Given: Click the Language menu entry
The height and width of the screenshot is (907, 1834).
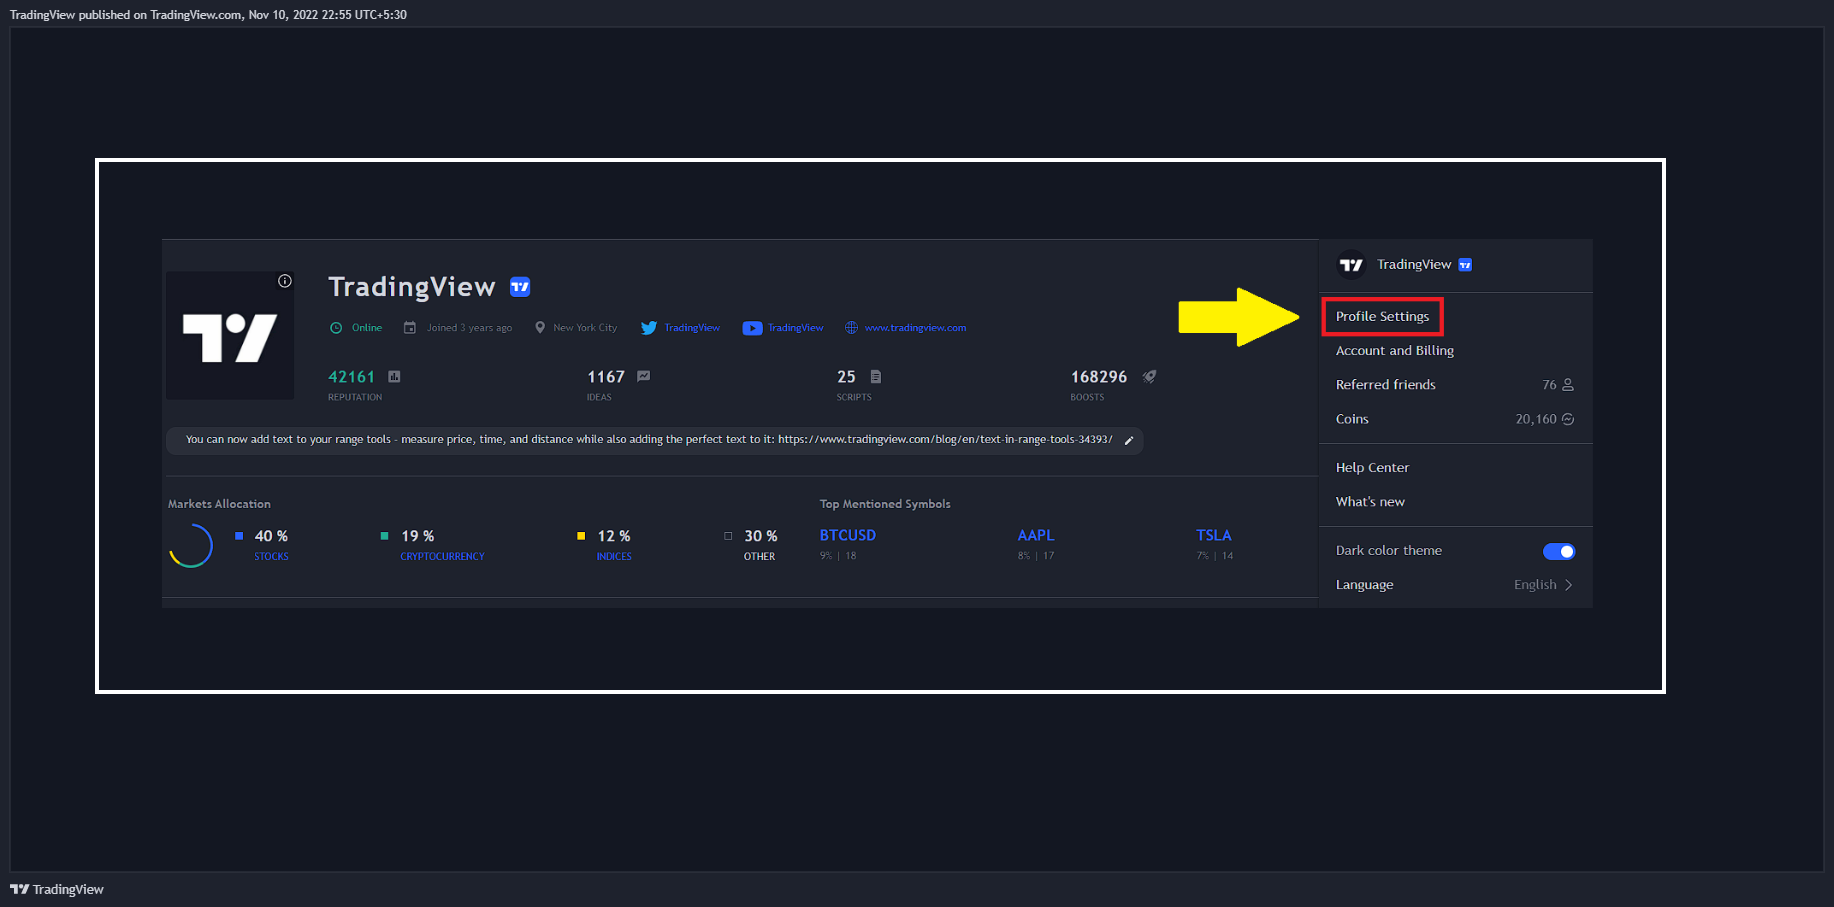Looking at the screenshot, I should (x=1455, y=585).
